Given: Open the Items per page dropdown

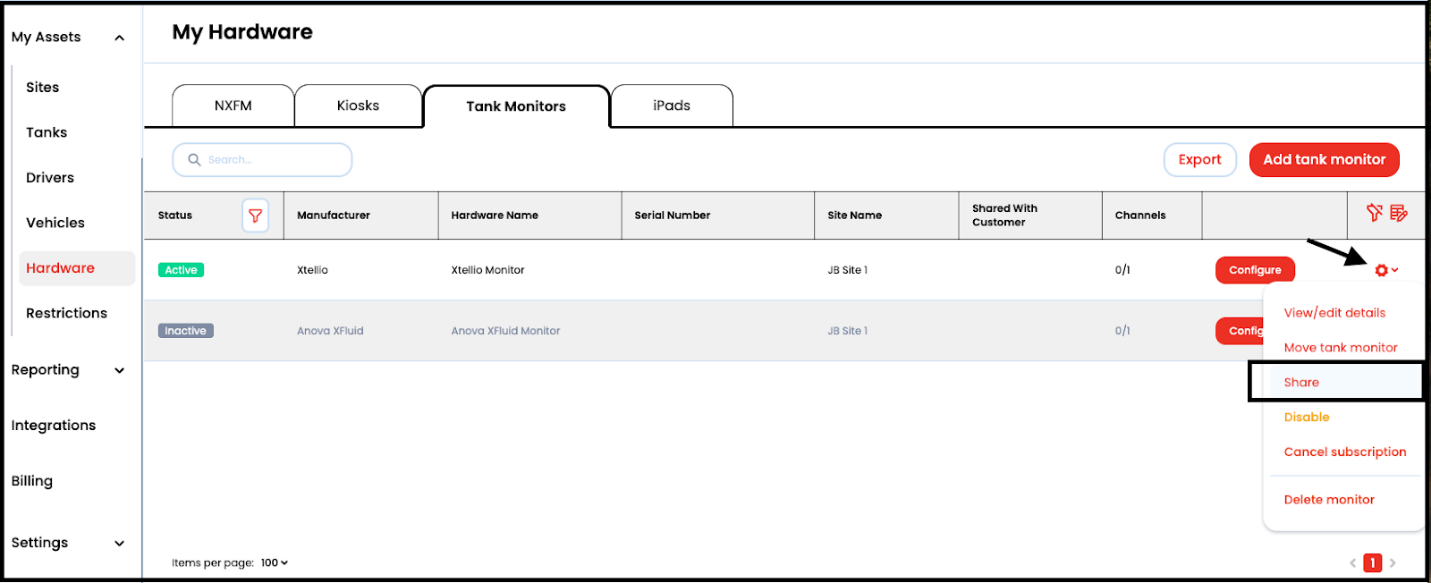Looking at the screenshot, I should tap(274, 563).
